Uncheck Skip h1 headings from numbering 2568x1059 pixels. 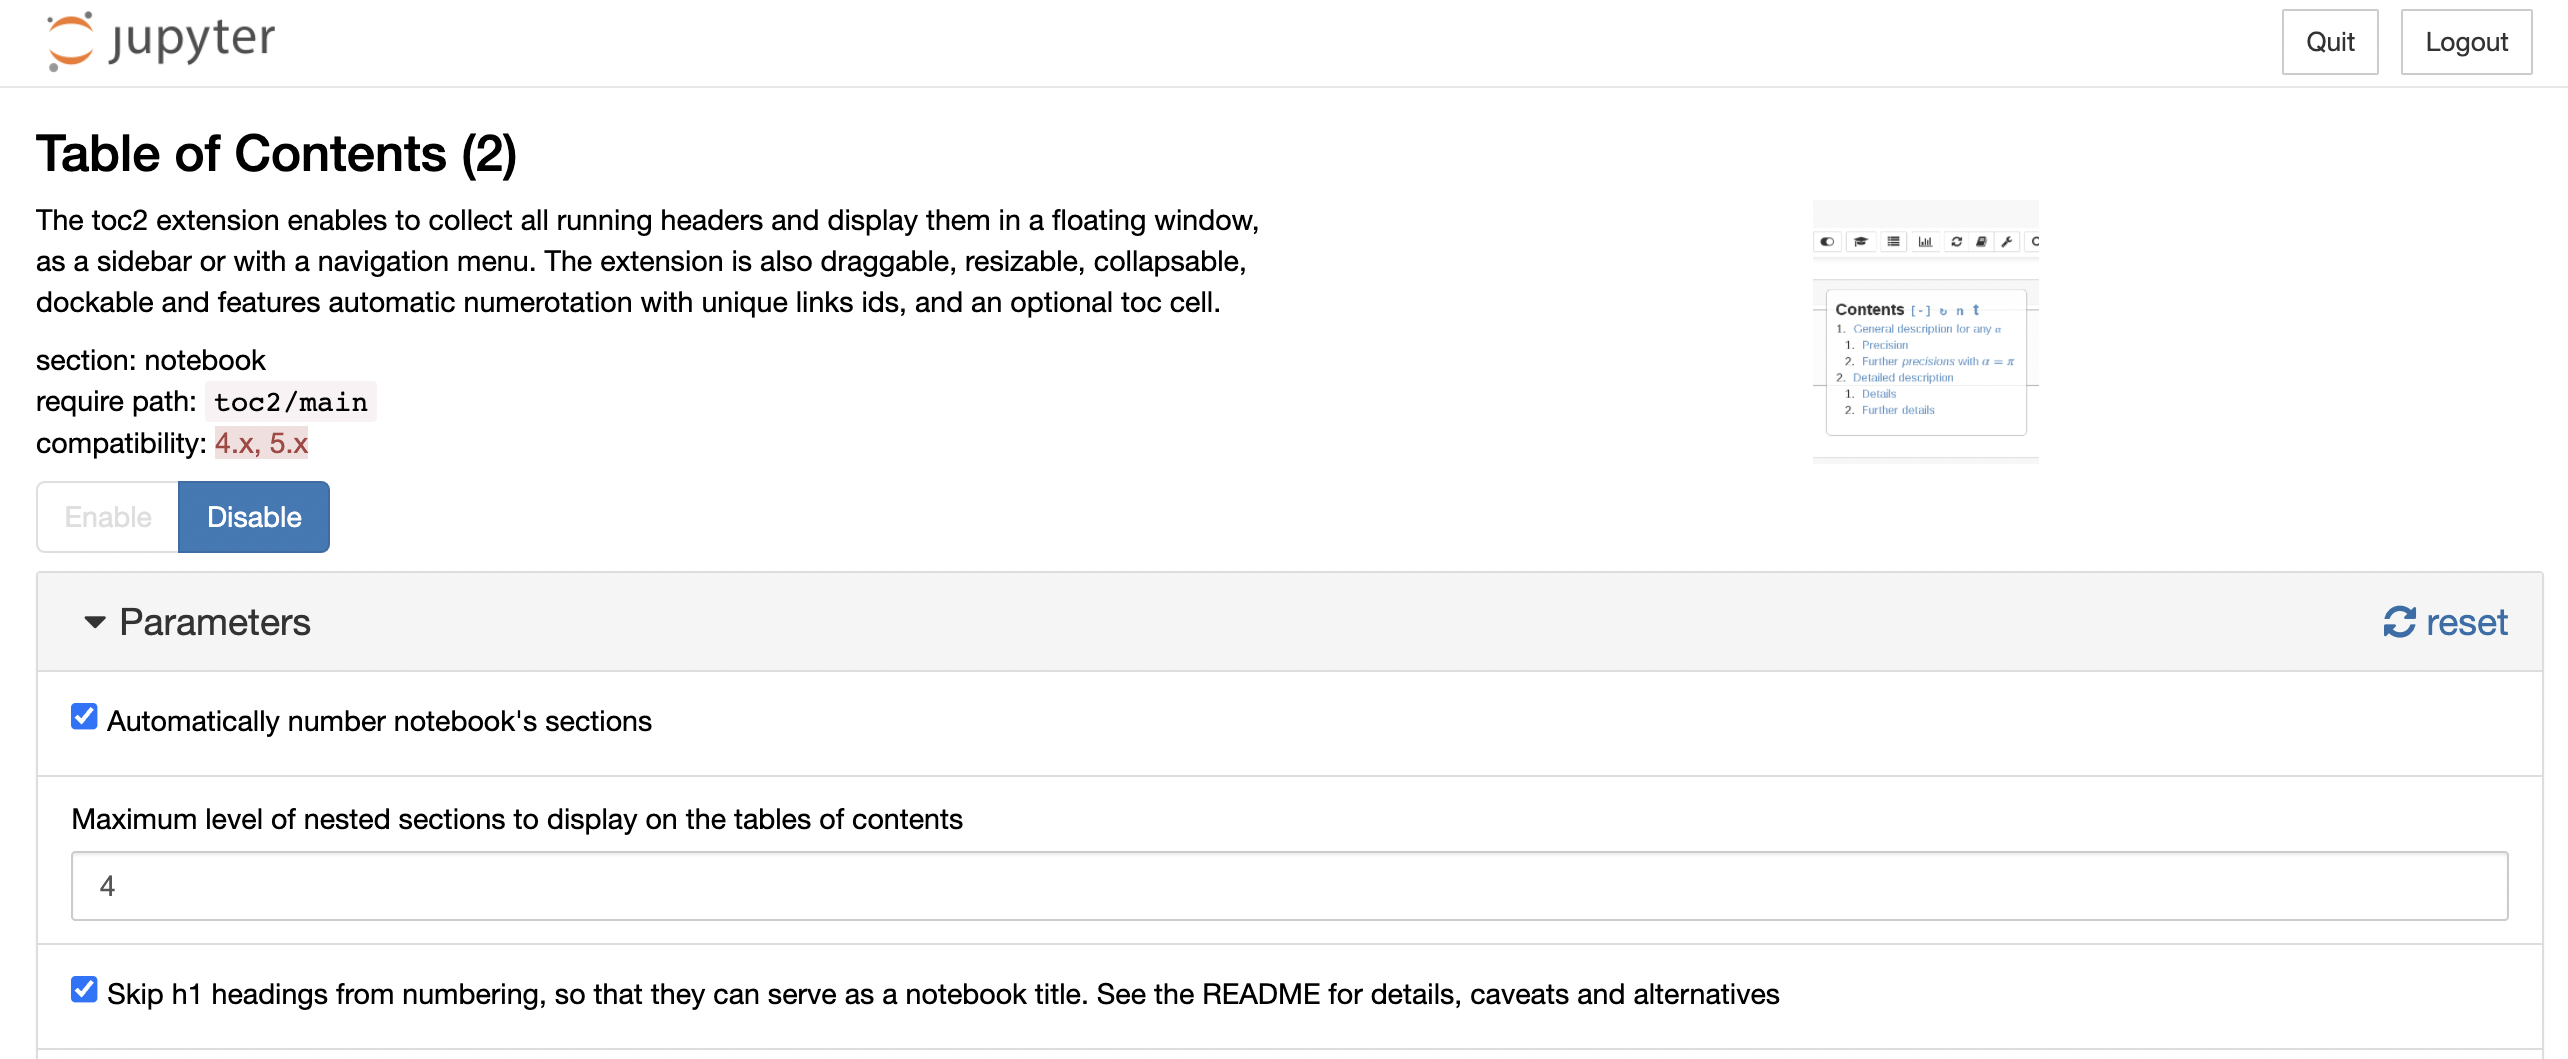[84, 990]
